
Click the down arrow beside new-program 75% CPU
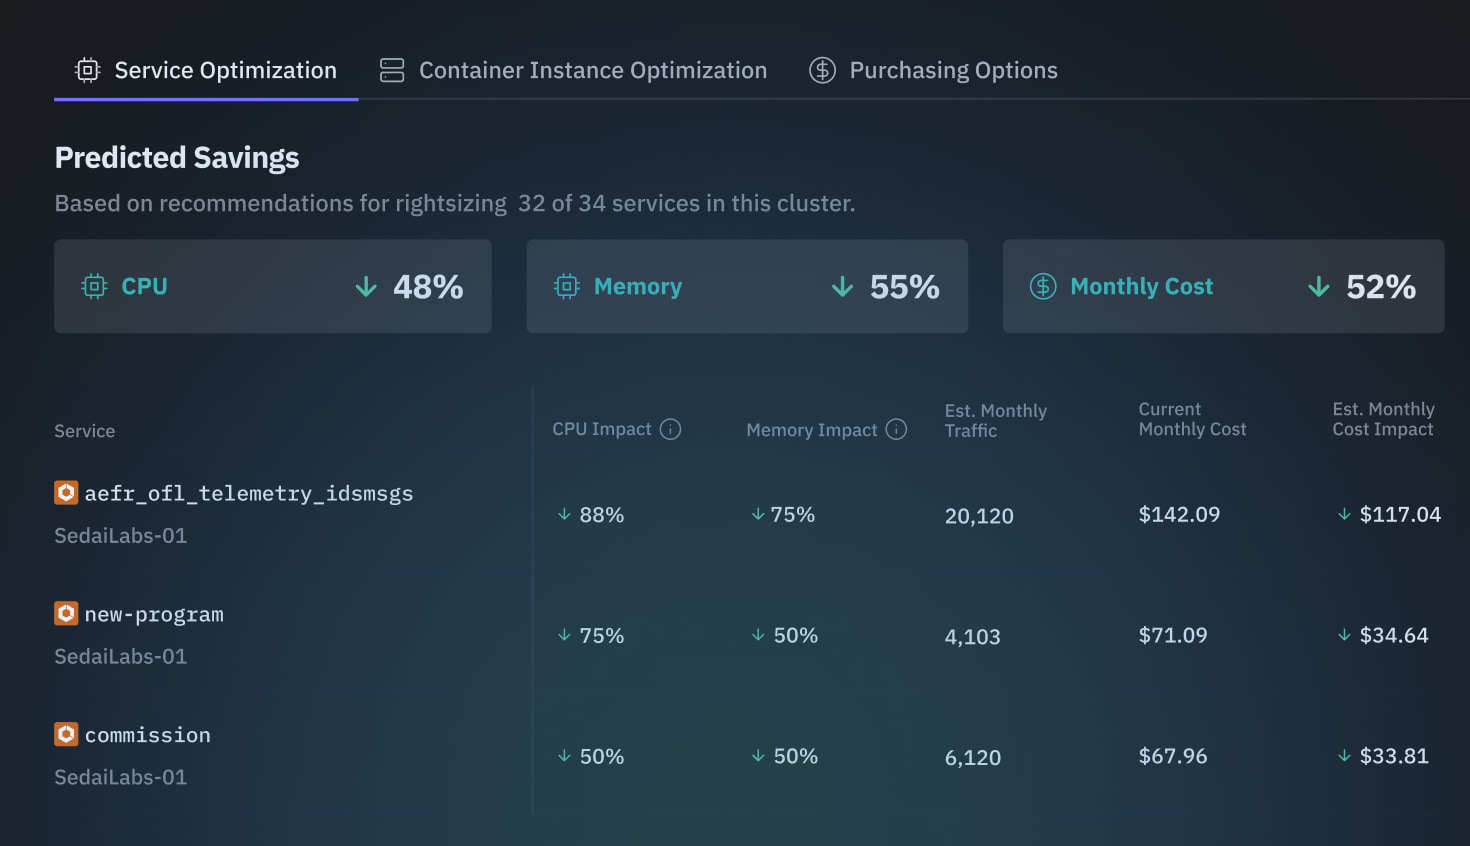pyautogui.click(x=564, y=635)
